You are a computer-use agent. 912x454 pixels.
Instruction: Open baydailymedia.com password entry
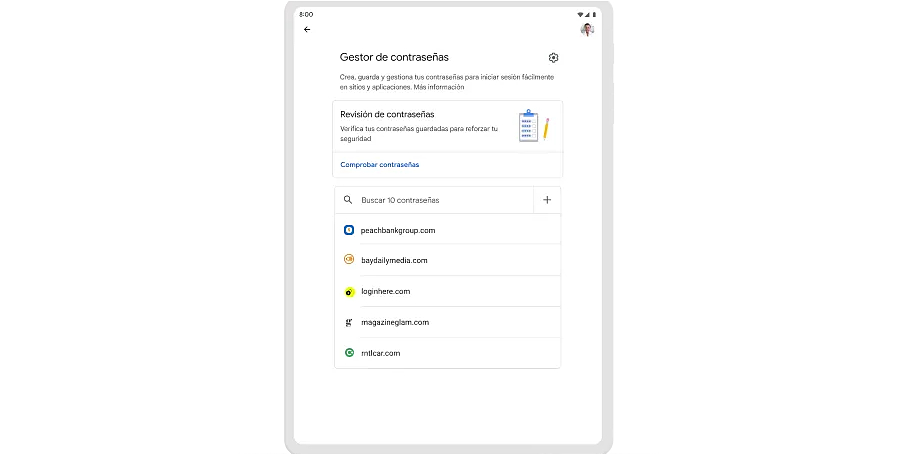point(448,260)
